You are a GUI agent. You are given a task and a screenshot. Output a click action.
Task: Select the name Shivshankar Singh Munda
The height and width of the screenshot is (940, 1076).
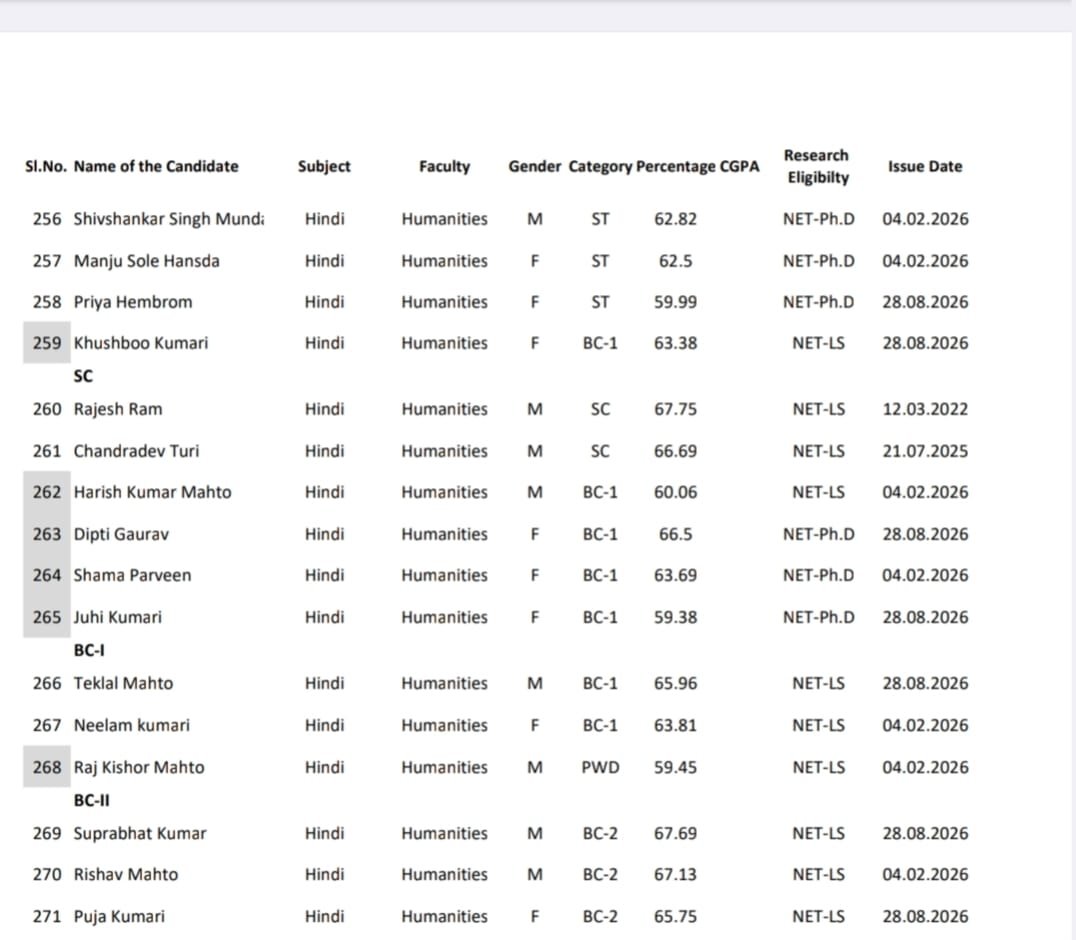169,219
